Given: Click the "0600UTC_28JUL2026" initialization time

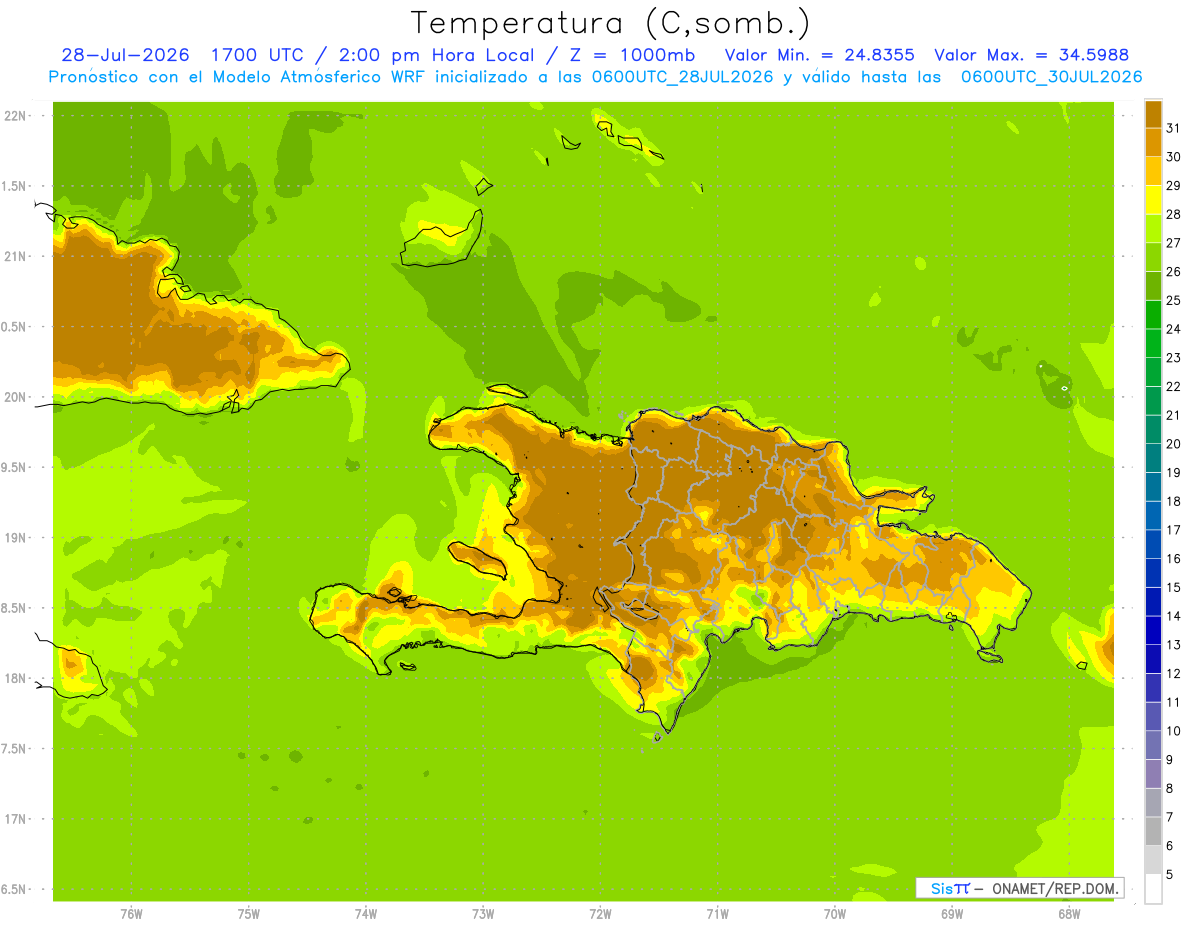Looking at the screenshot, I should [682, 77].
